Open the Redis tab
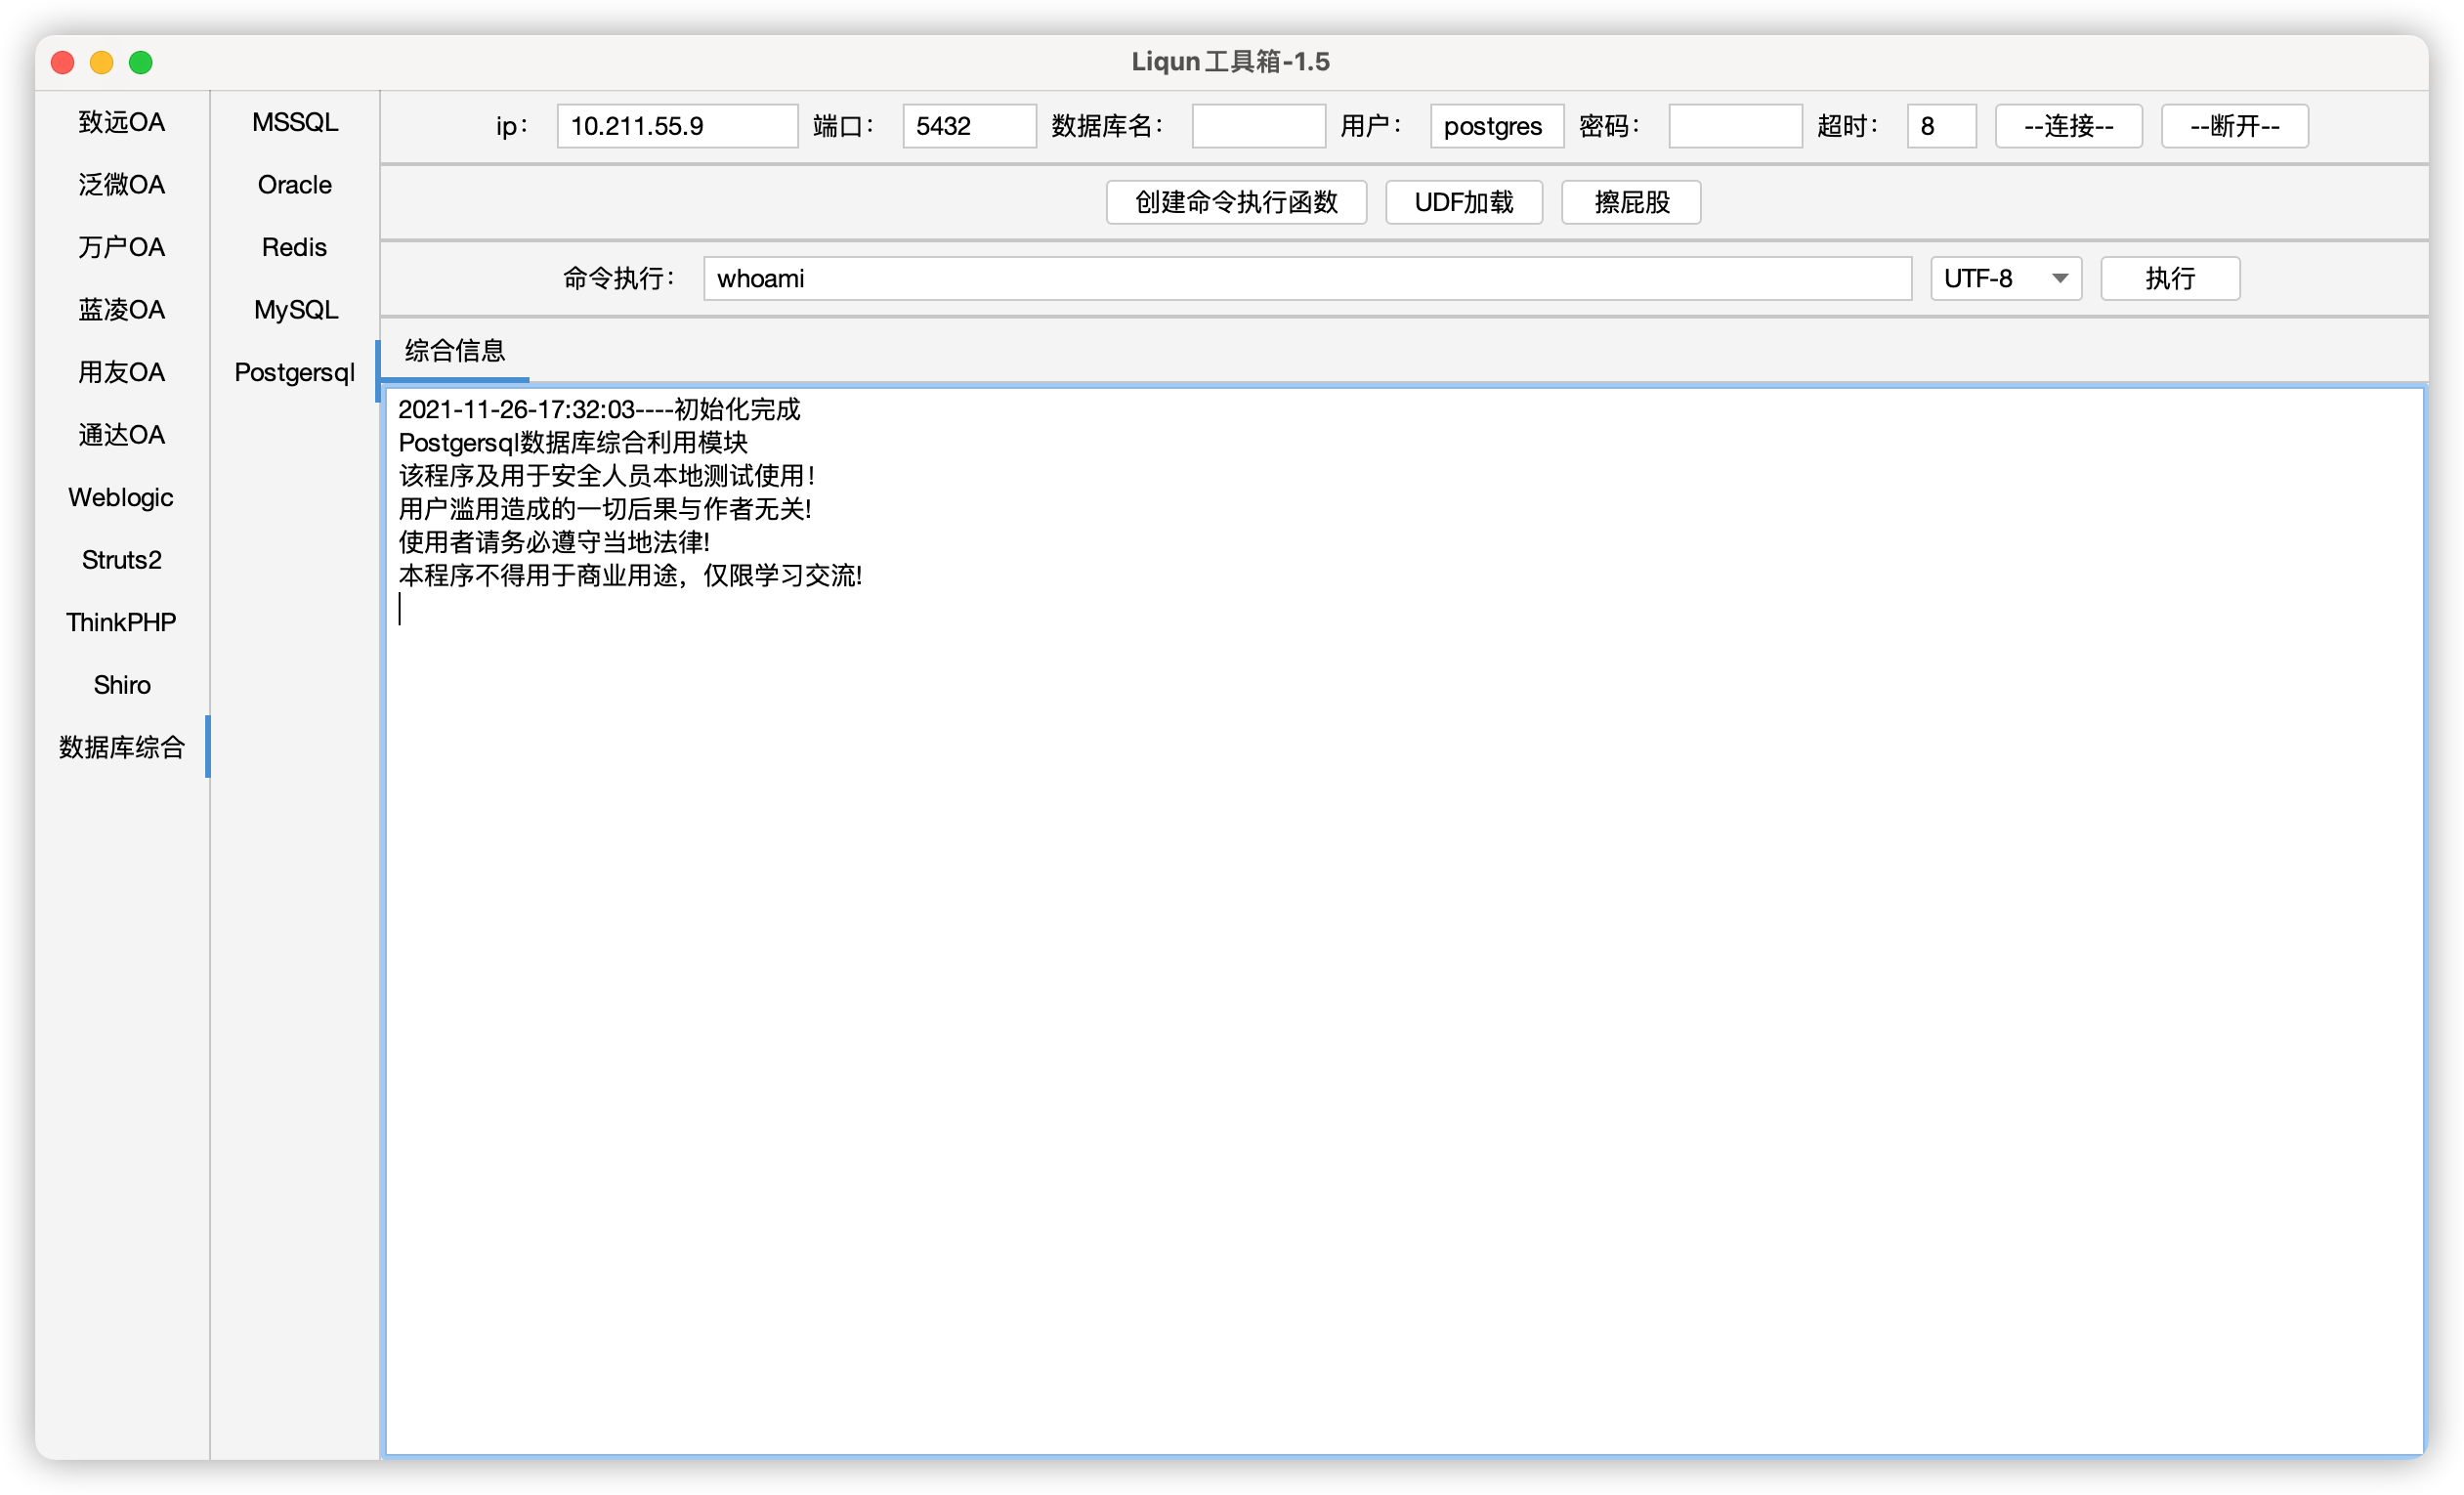This screenshot has width=2464, height=1495. coord(294,247)
